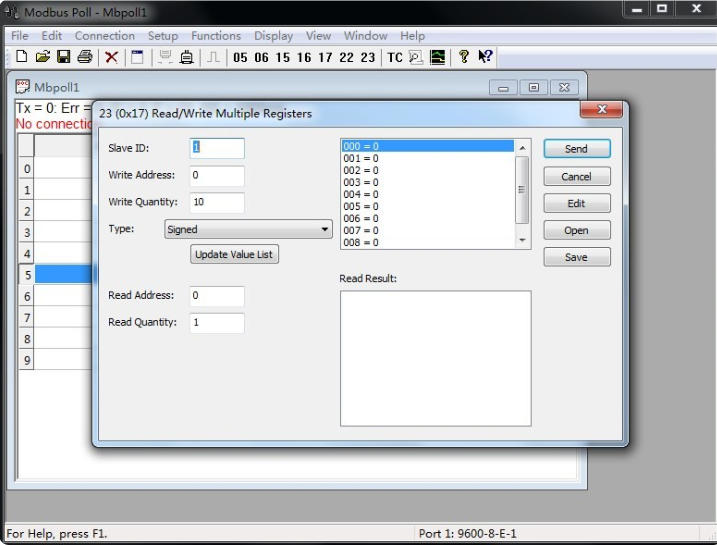Click the Open file folder icon
This screenshot has height=545, width=717.
[42, 57]
